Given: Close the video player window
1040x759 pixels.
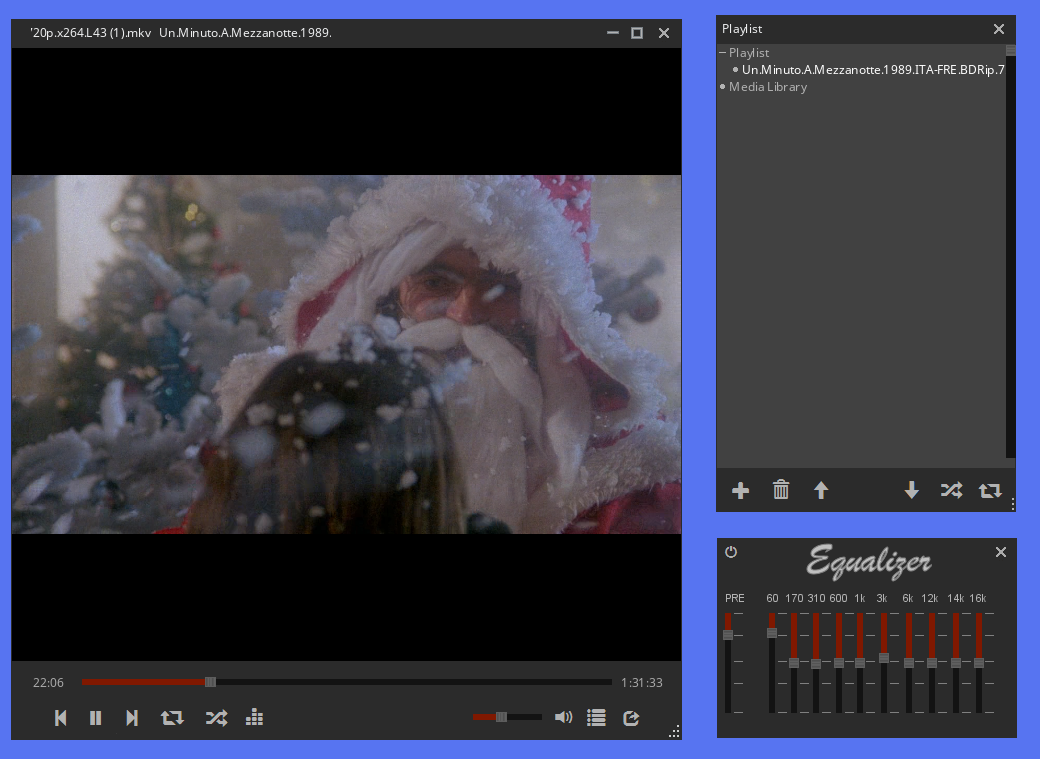Looking at the screenshot, I should [x=664, y=33].
